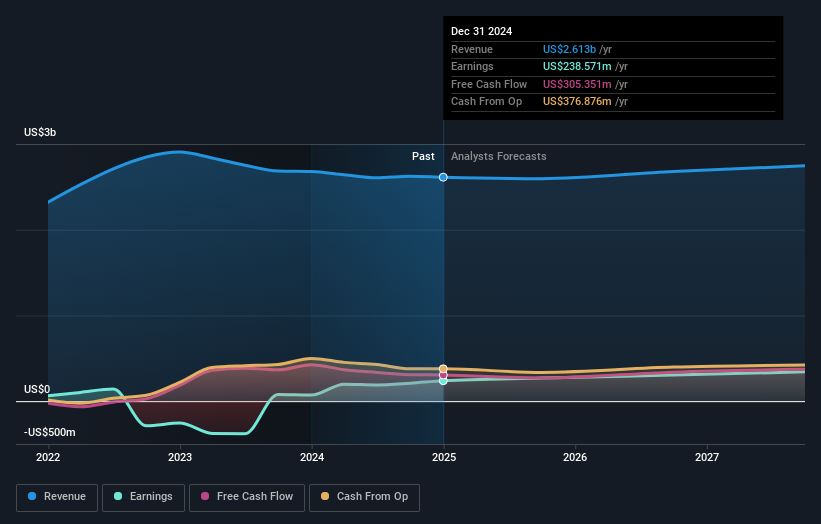Screen dimensions: 821x524
Task: Toggle the Cash From Op legend button
Action: coord(364,497)
